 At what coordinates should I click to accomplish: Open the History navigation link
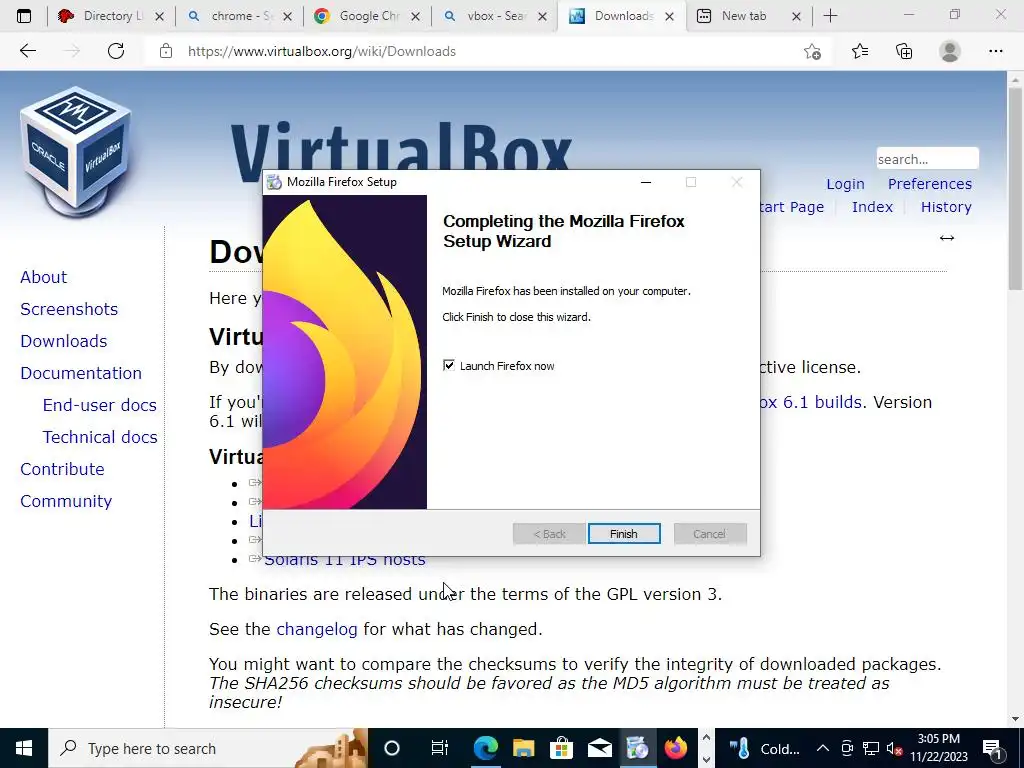click(946, 207)
